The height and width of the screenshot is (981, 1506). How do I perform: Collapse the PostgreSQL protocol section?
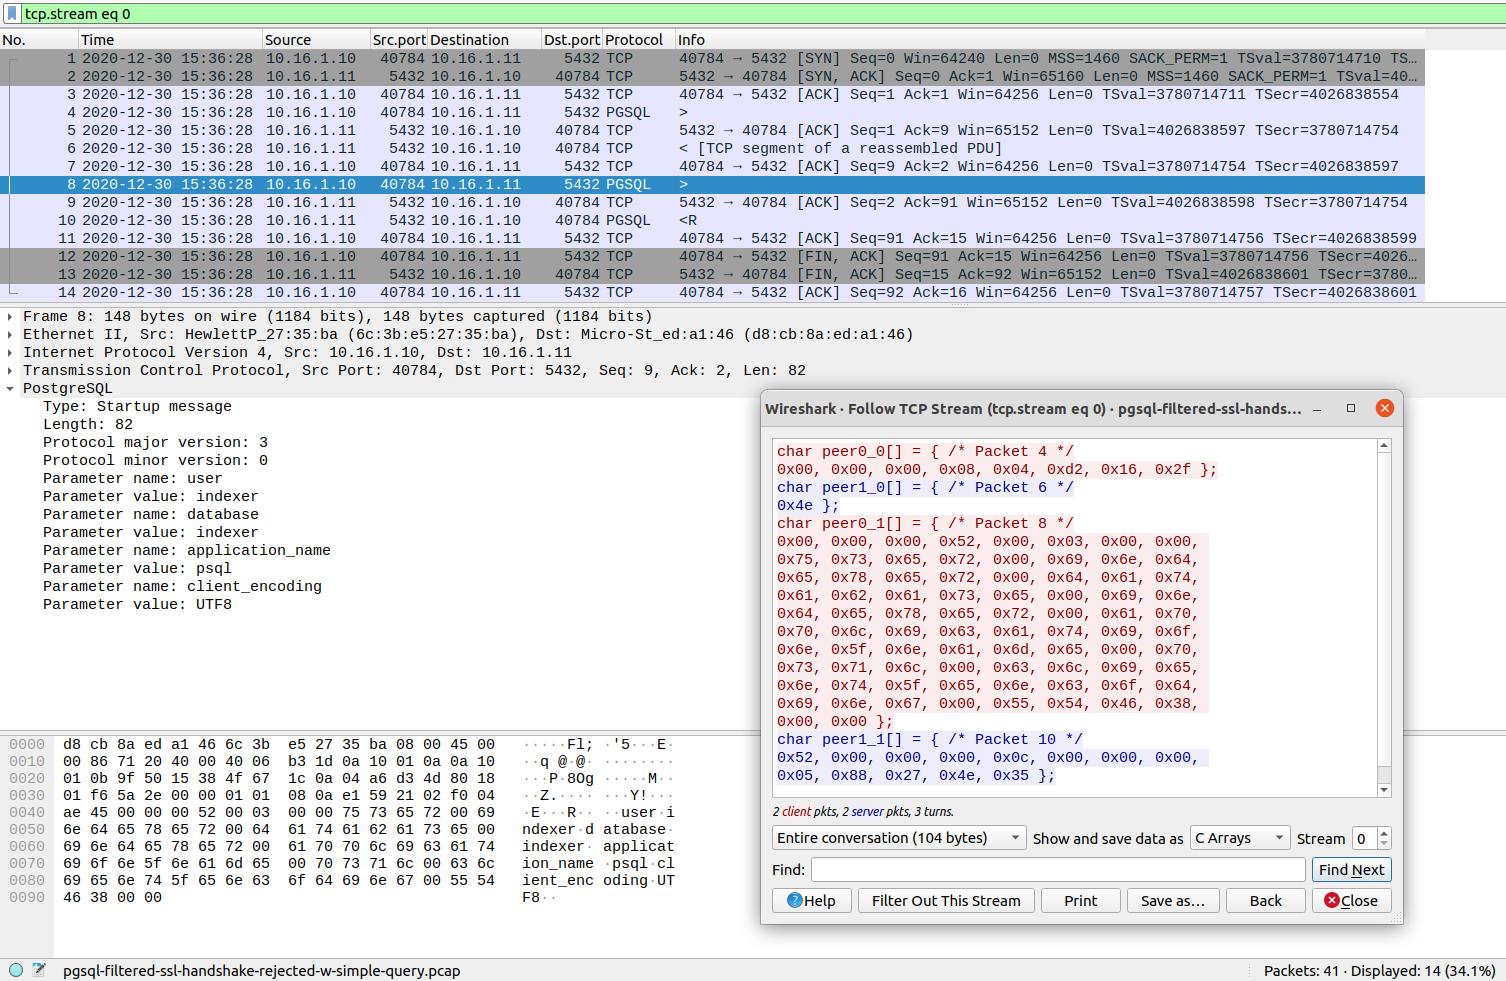[x=10, y=389]
